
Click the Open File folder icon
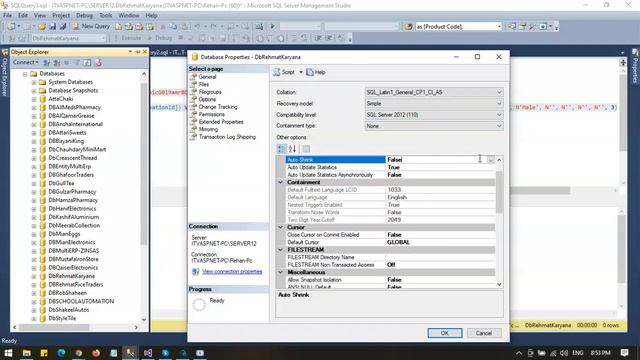[42, 27]
